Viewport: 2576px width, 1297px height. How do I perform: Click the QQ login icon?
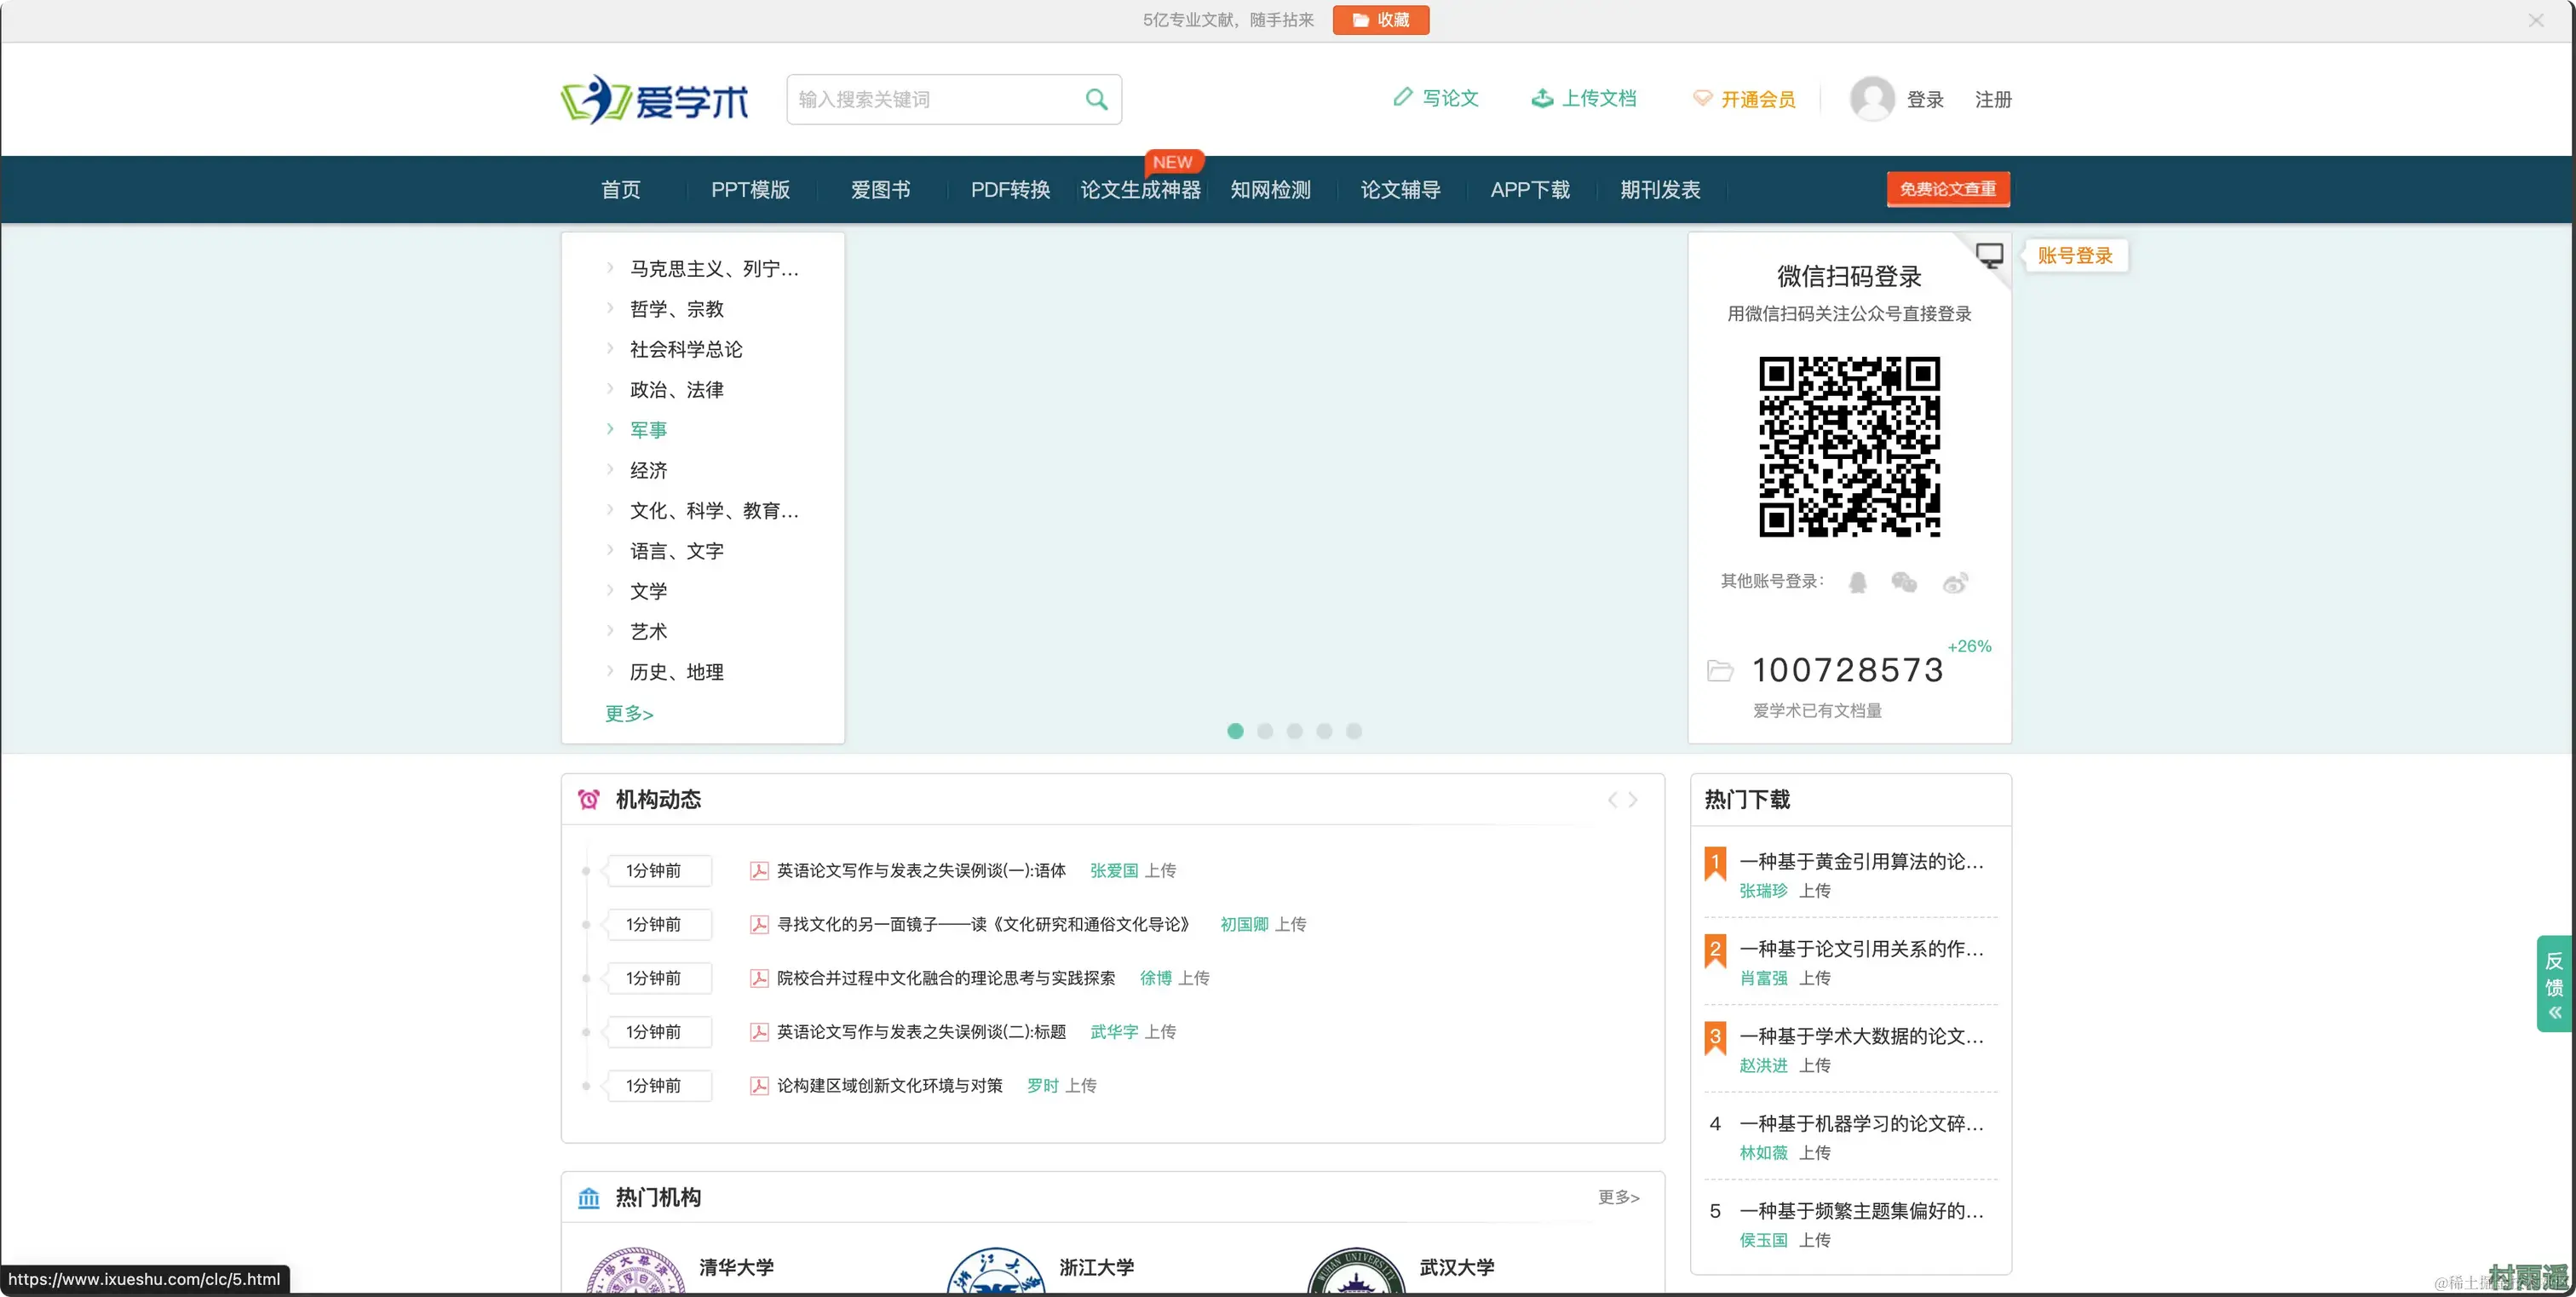click(1857, 582)
